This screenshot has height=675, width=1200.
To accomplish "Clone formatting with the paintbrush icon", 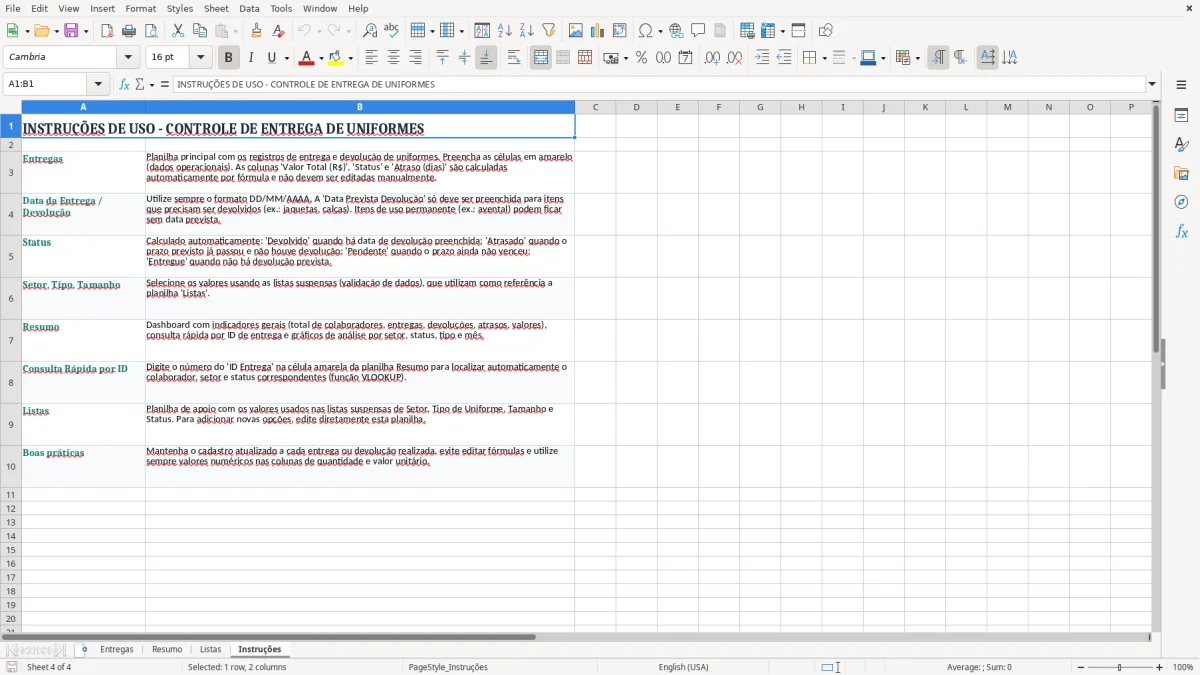I will 256,31.
